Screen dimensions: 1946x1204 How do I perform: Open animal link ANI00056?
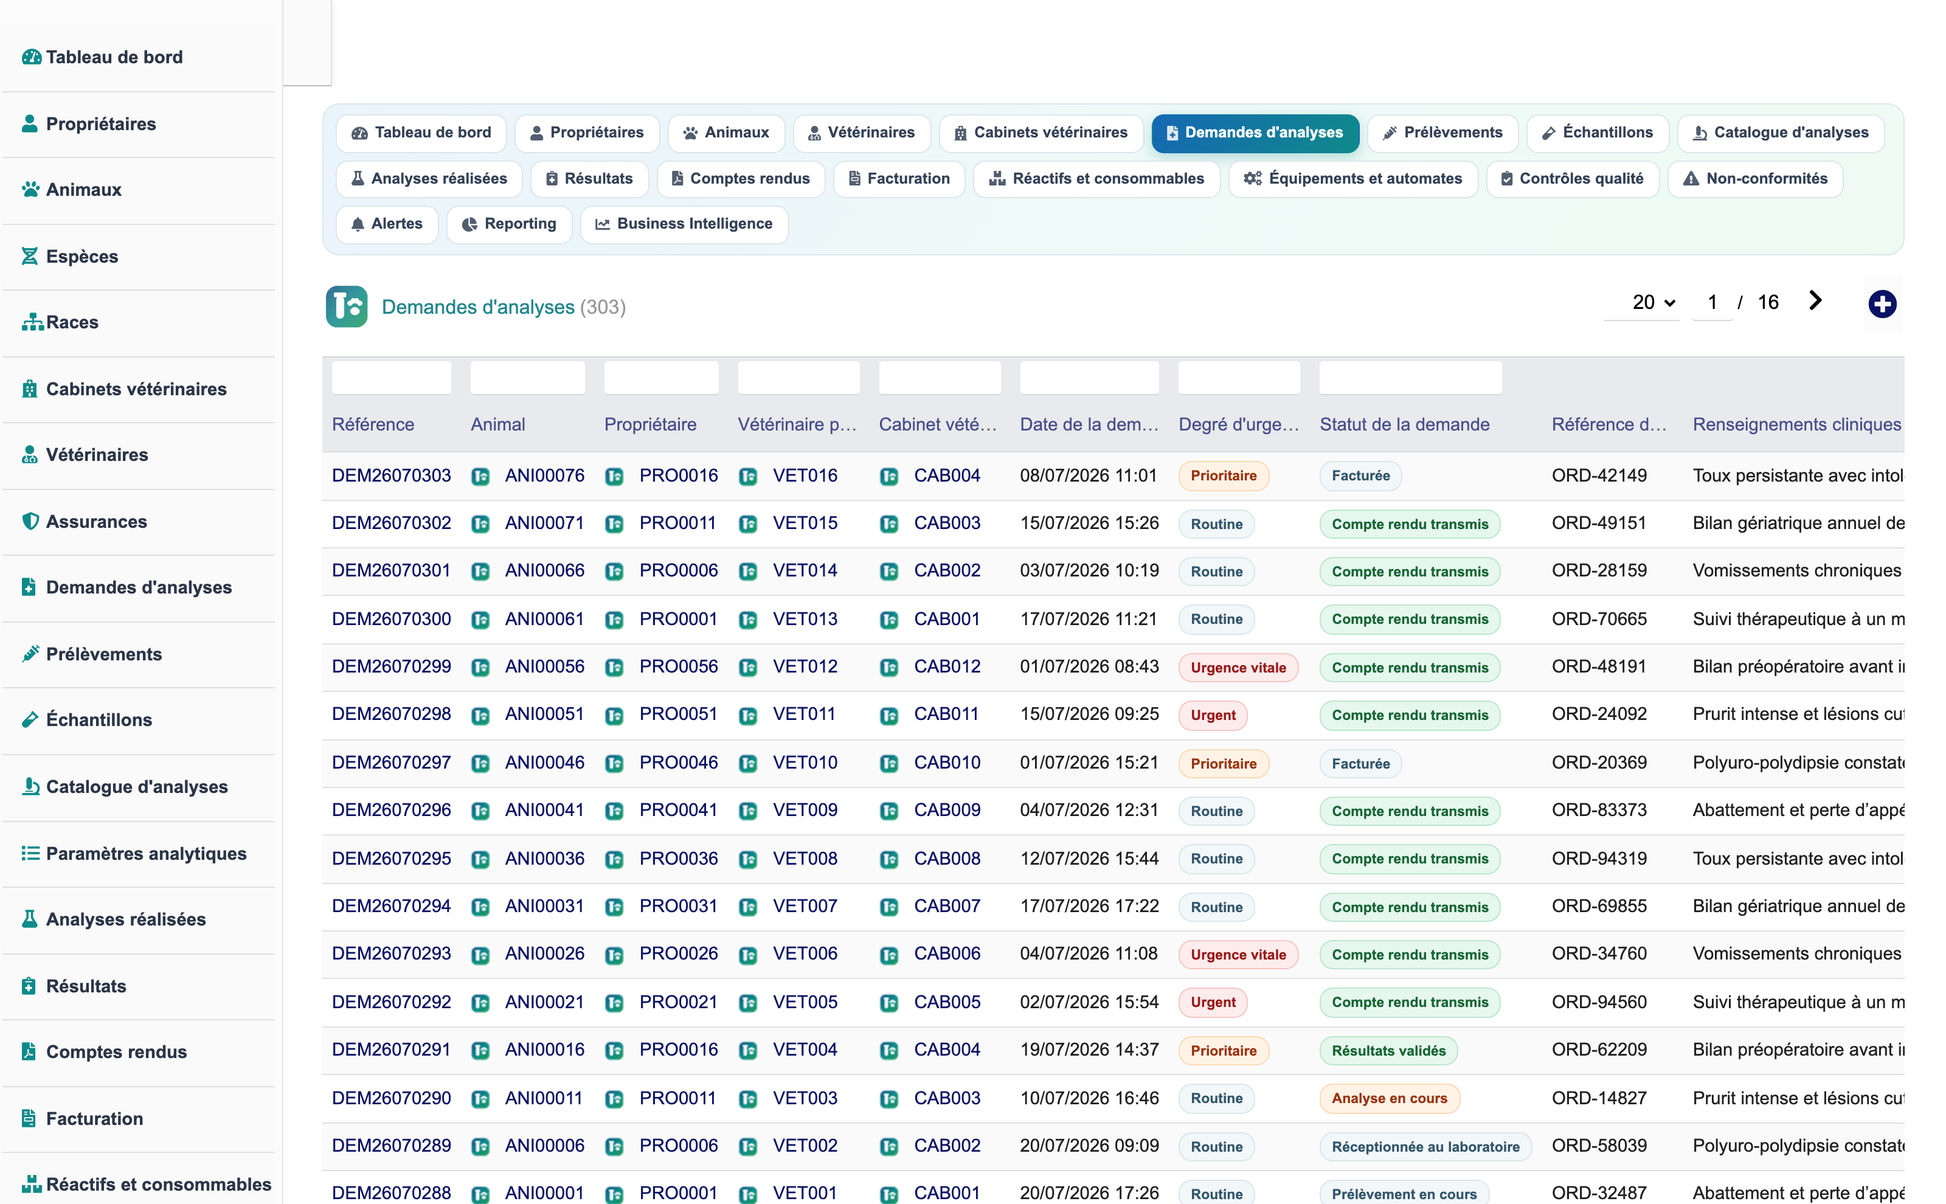tap(544, 667)
